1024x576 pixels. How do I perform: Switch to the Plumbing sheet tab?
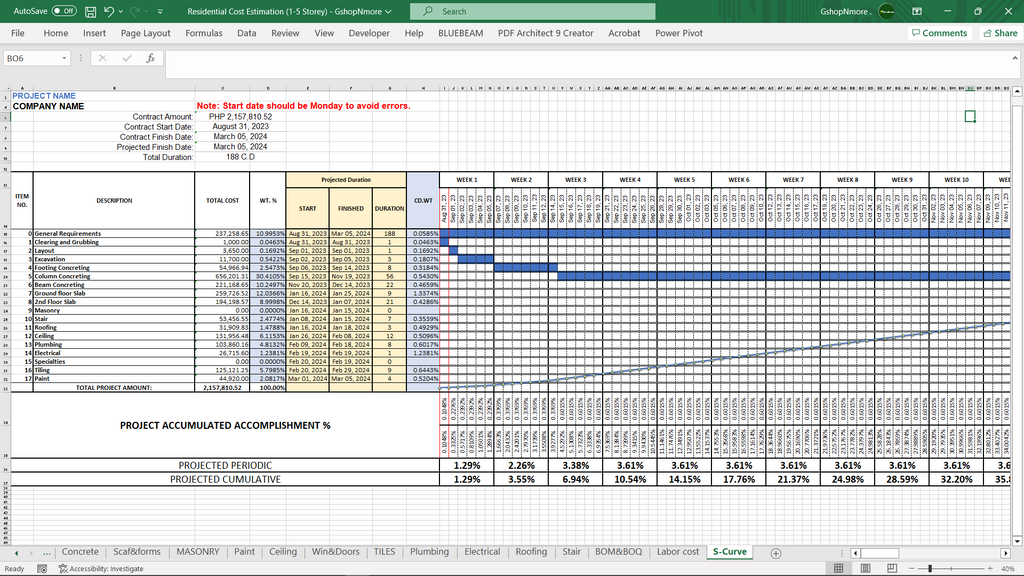(x=429, y=552)
